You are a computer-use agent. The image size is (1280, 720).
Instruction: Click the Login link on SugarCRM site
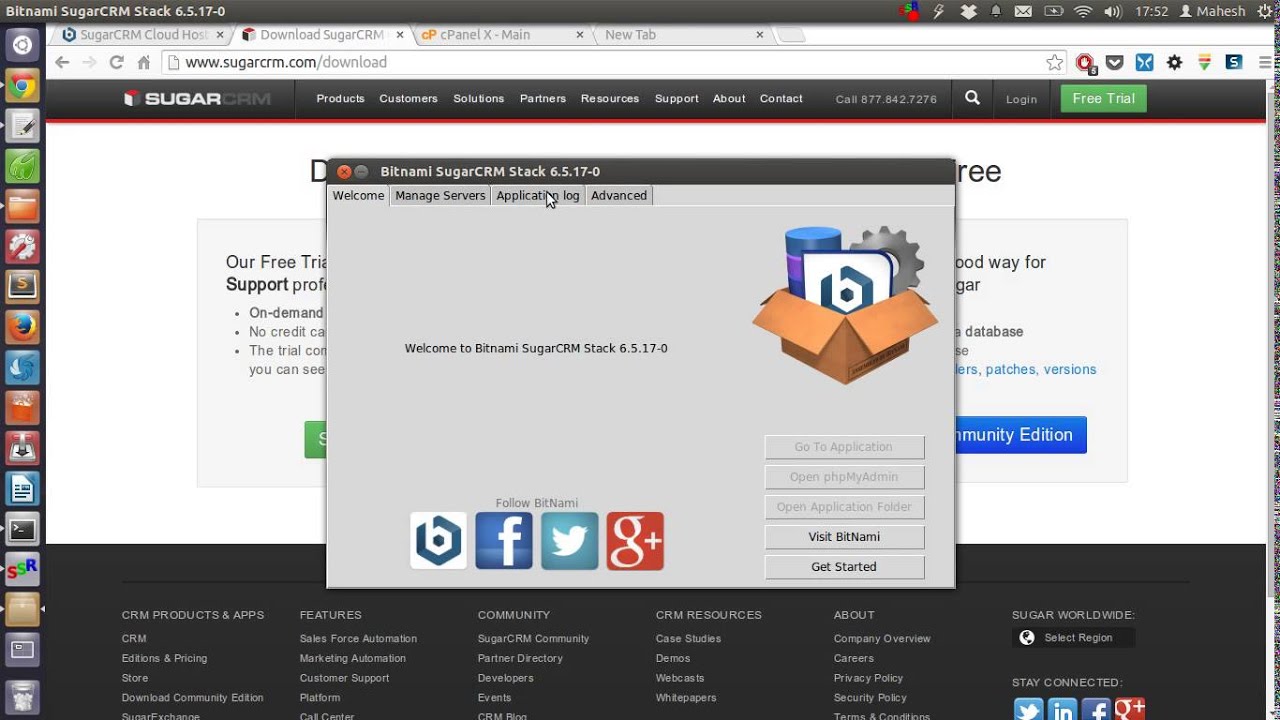[x=1021, y=99]
